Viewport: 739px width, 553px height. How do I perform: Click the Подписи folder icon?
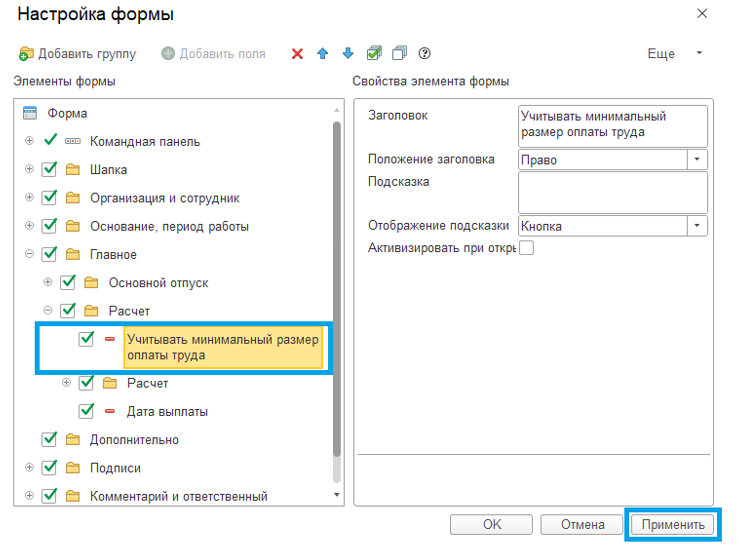pos(73,468)
